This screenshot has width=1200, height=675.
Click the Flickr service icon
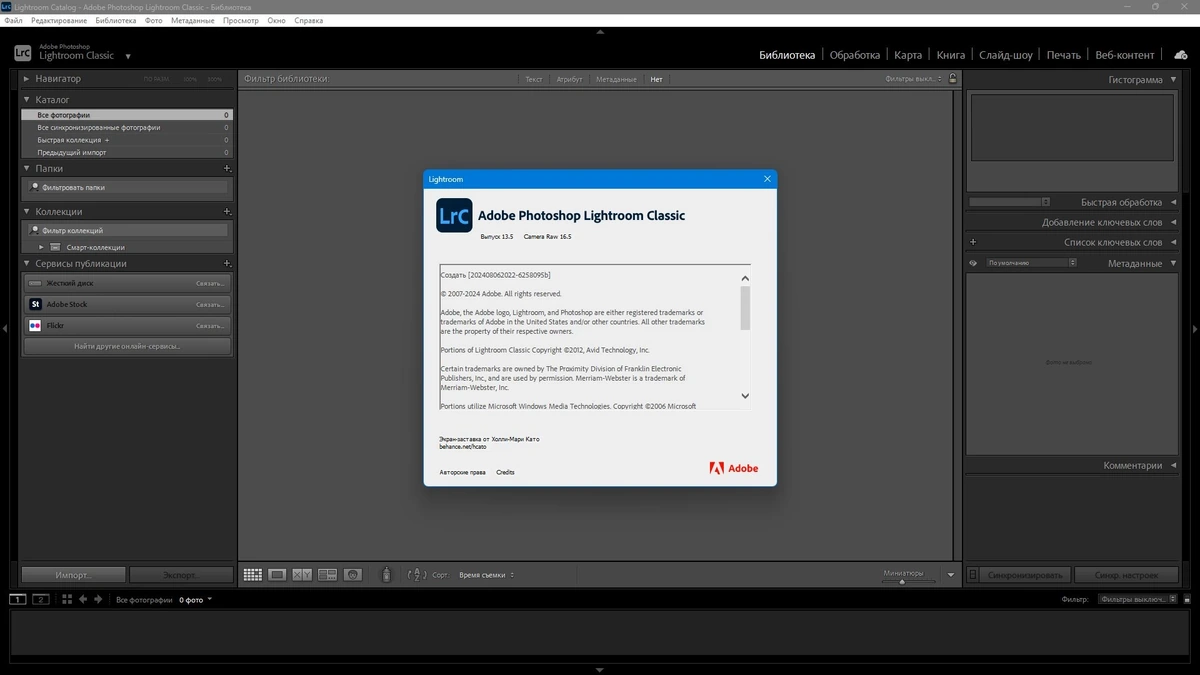(35, 326)
